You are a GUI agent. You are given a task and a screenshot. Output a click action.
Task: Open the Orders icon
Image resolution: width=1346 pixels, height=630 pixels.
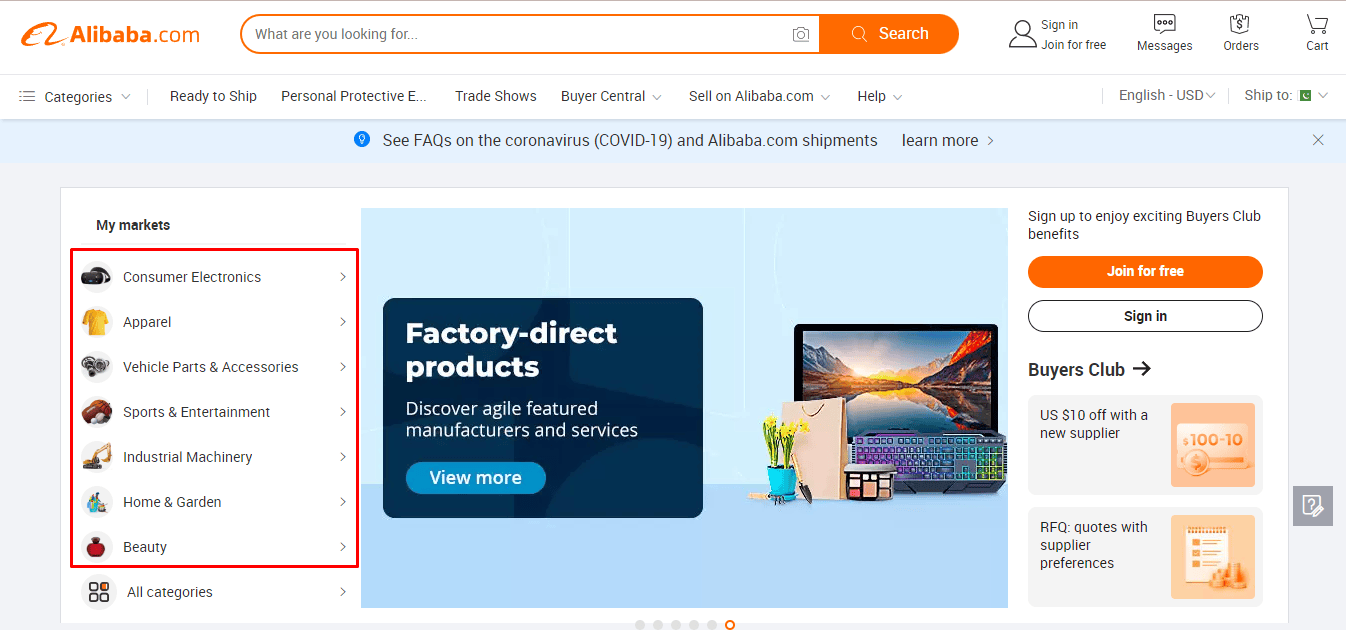pyautogui.click(x=1241, y=23)
